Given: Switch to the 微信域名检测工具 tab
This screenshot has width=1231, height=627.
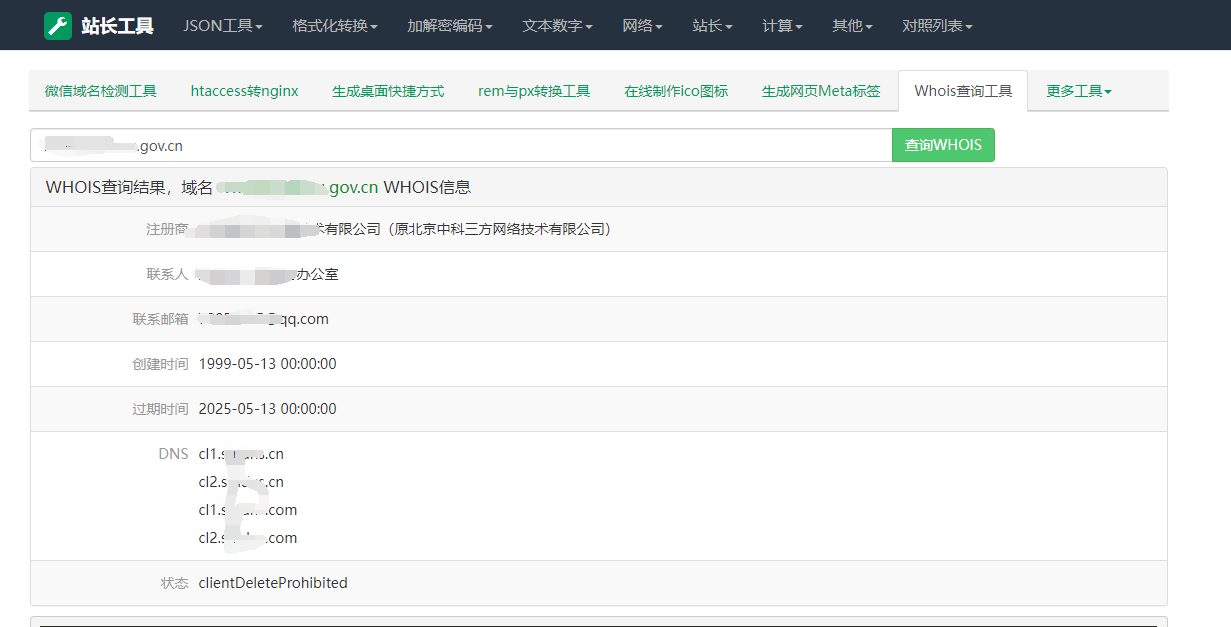Looking at the screenshot, I should click(x=101, y=91).
